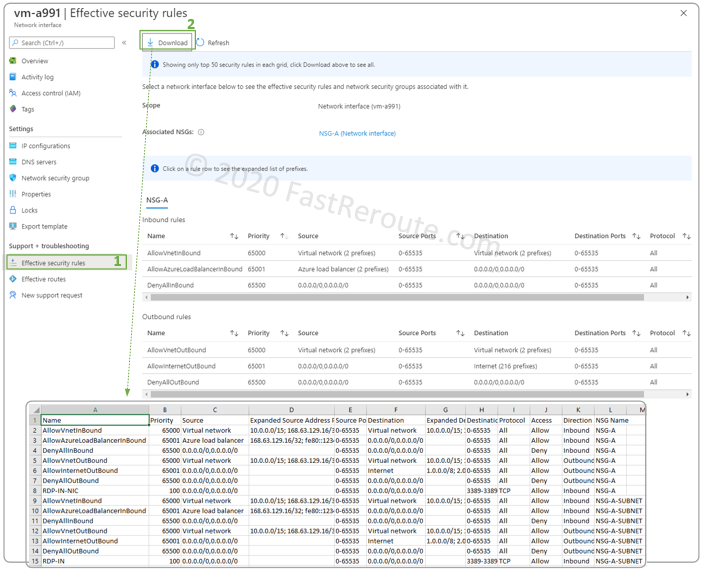Open Network security group page
This screenshot has height=571, width=702.
pyautogui.click(x=55, y=178)
